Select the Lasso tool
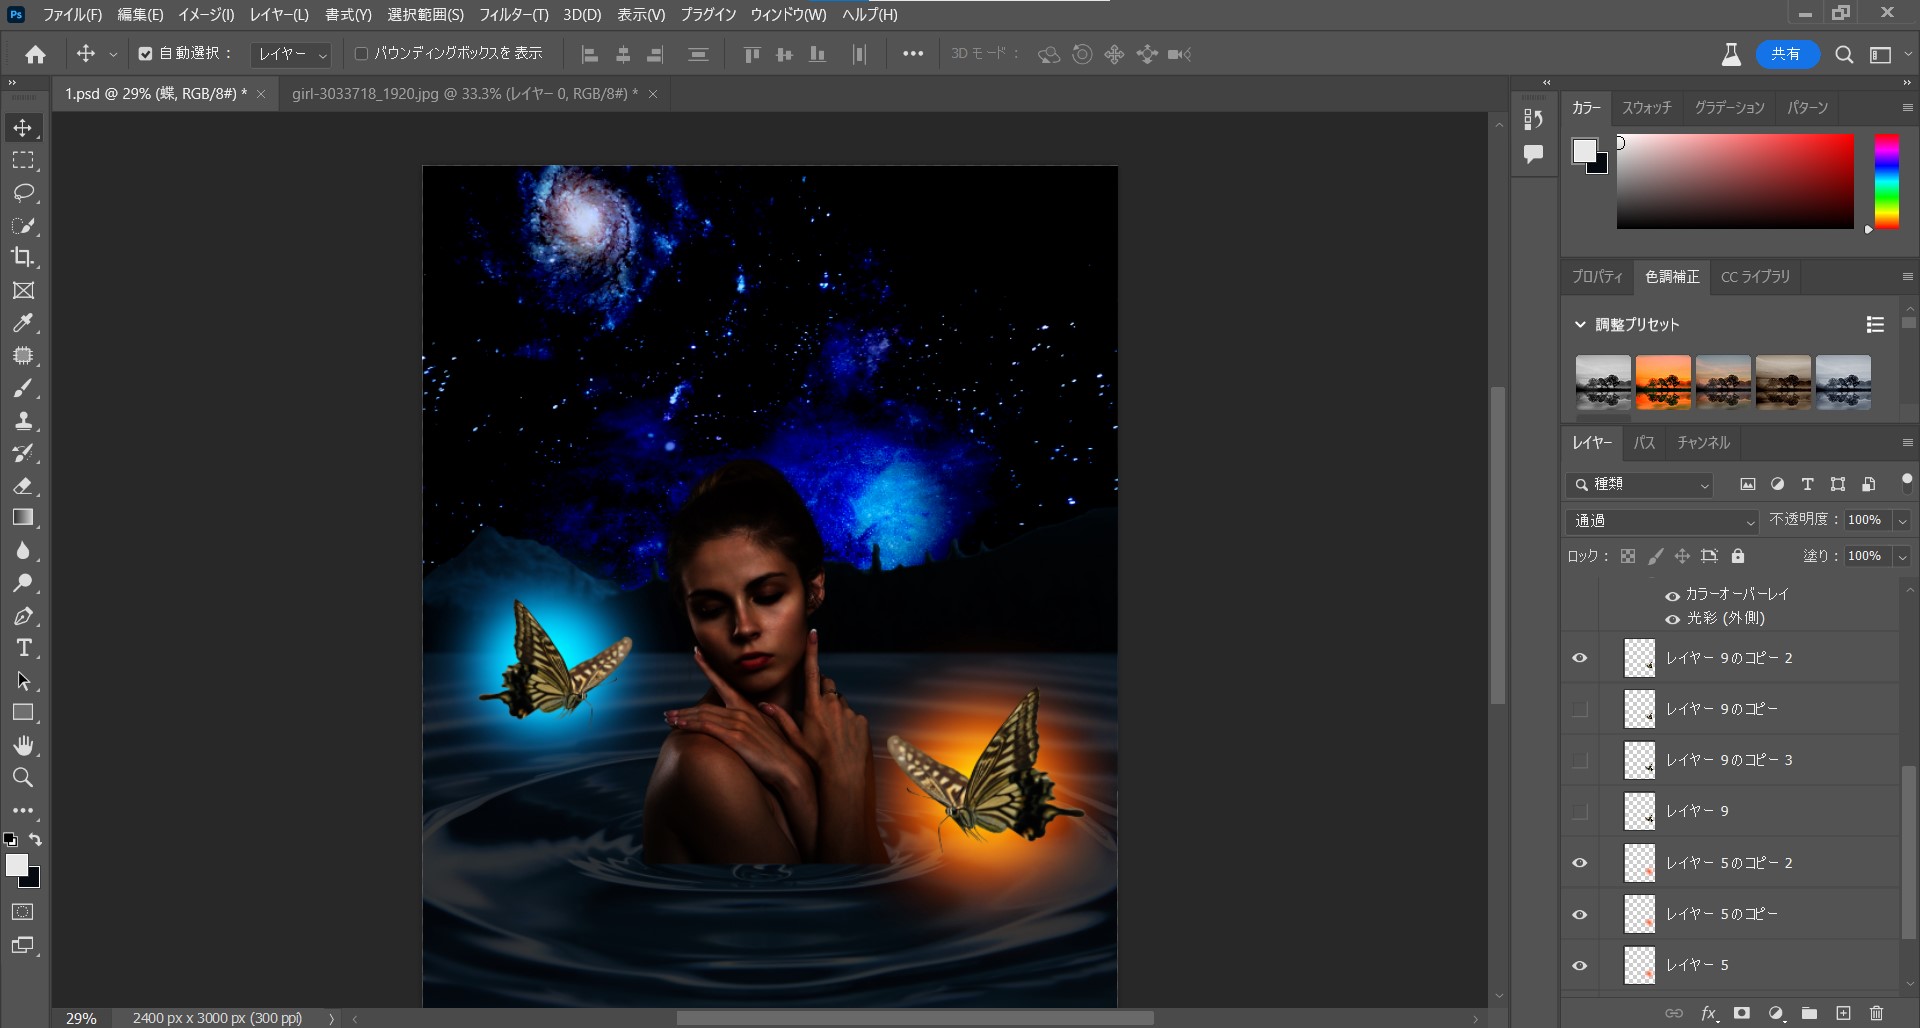 tap(23, 192)
